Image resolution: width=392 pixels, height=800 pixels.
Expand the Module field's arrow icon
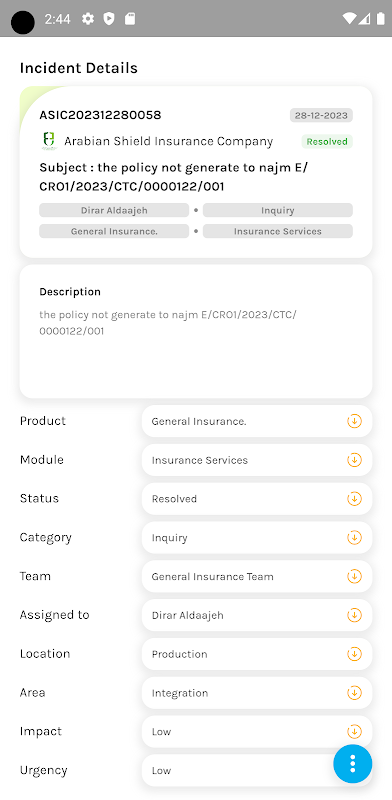point(354,460)
